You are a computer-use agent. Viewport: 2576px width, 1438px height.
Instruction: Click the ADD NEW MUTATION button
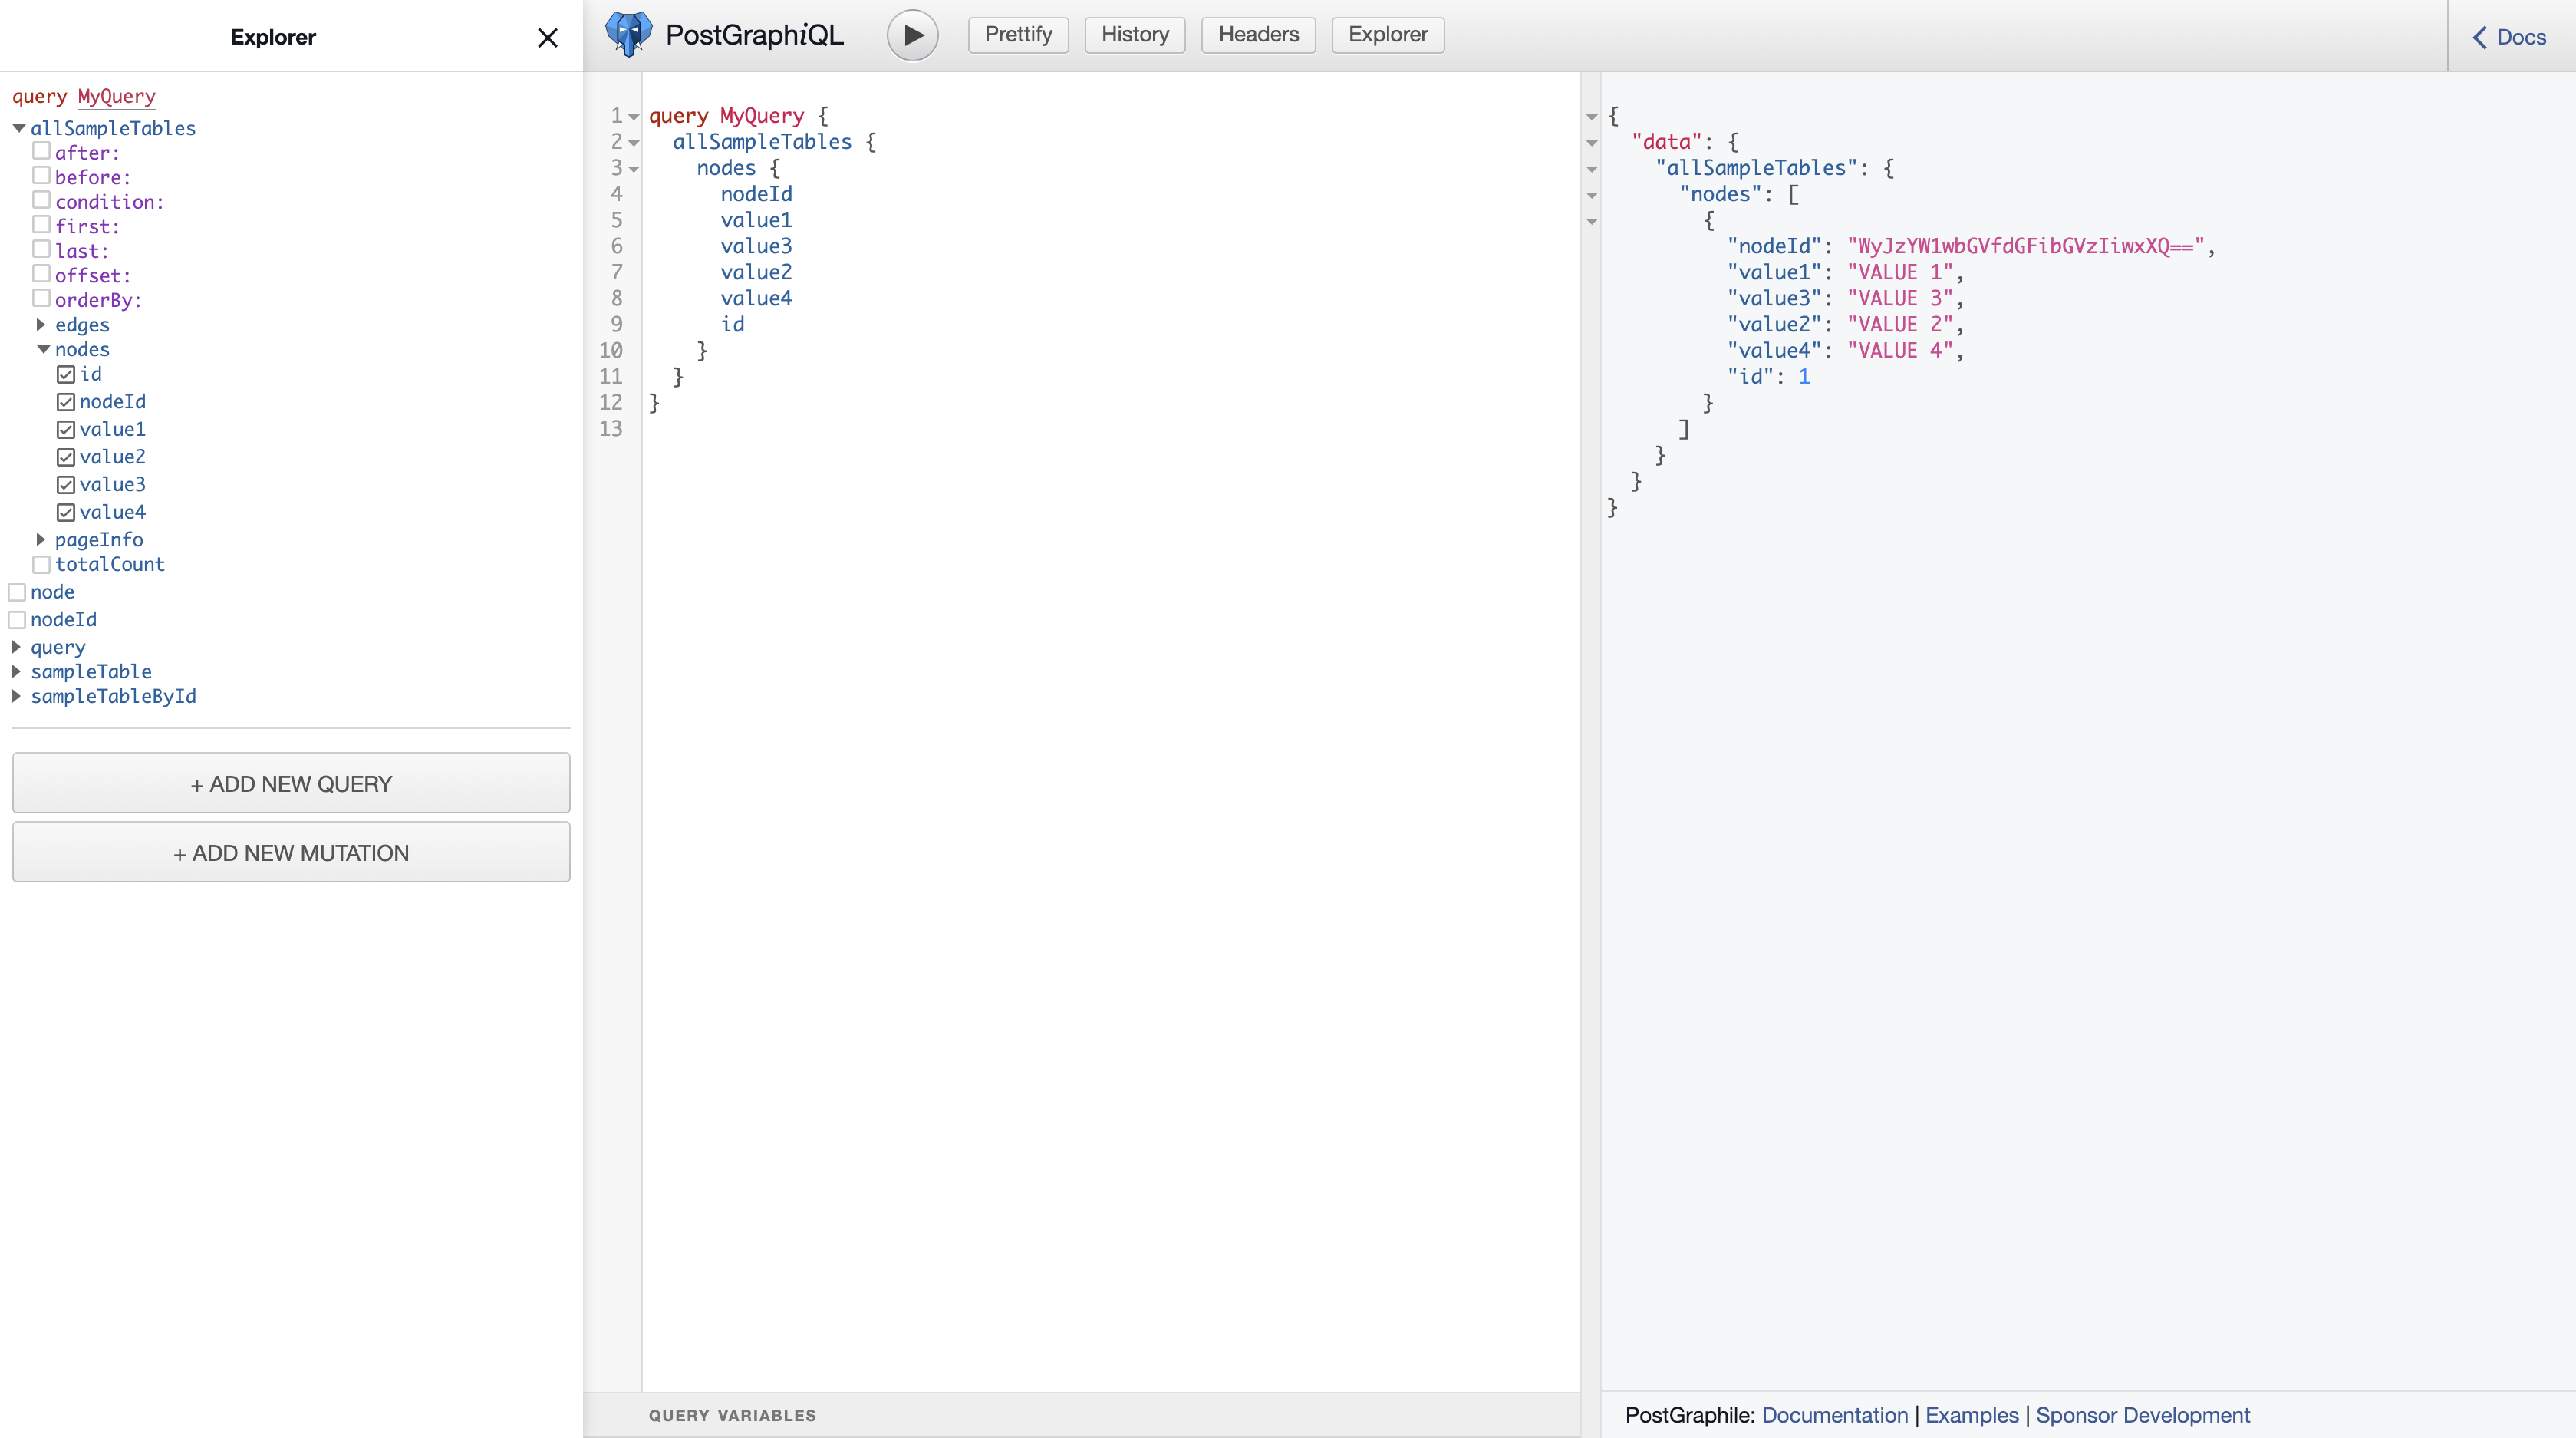tap(291, 853)
